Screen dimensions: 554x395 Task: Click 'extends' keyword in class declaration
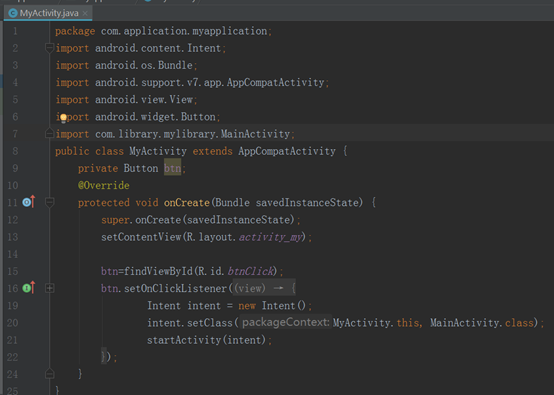[212, 151]
